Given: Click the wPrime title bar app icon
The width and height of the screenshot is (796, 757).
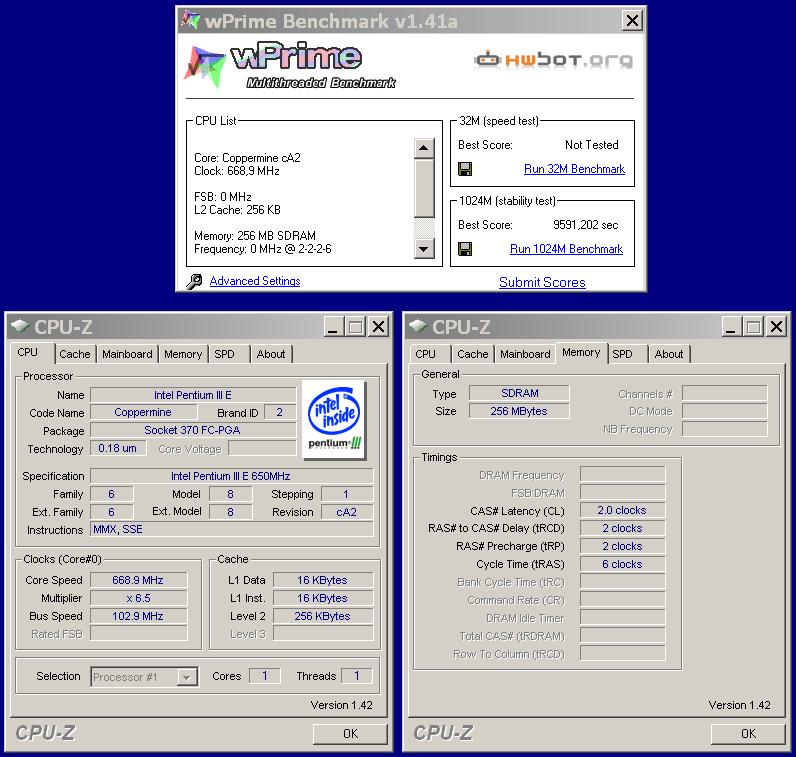Looking at the screenshot, I should click(190, 20).
